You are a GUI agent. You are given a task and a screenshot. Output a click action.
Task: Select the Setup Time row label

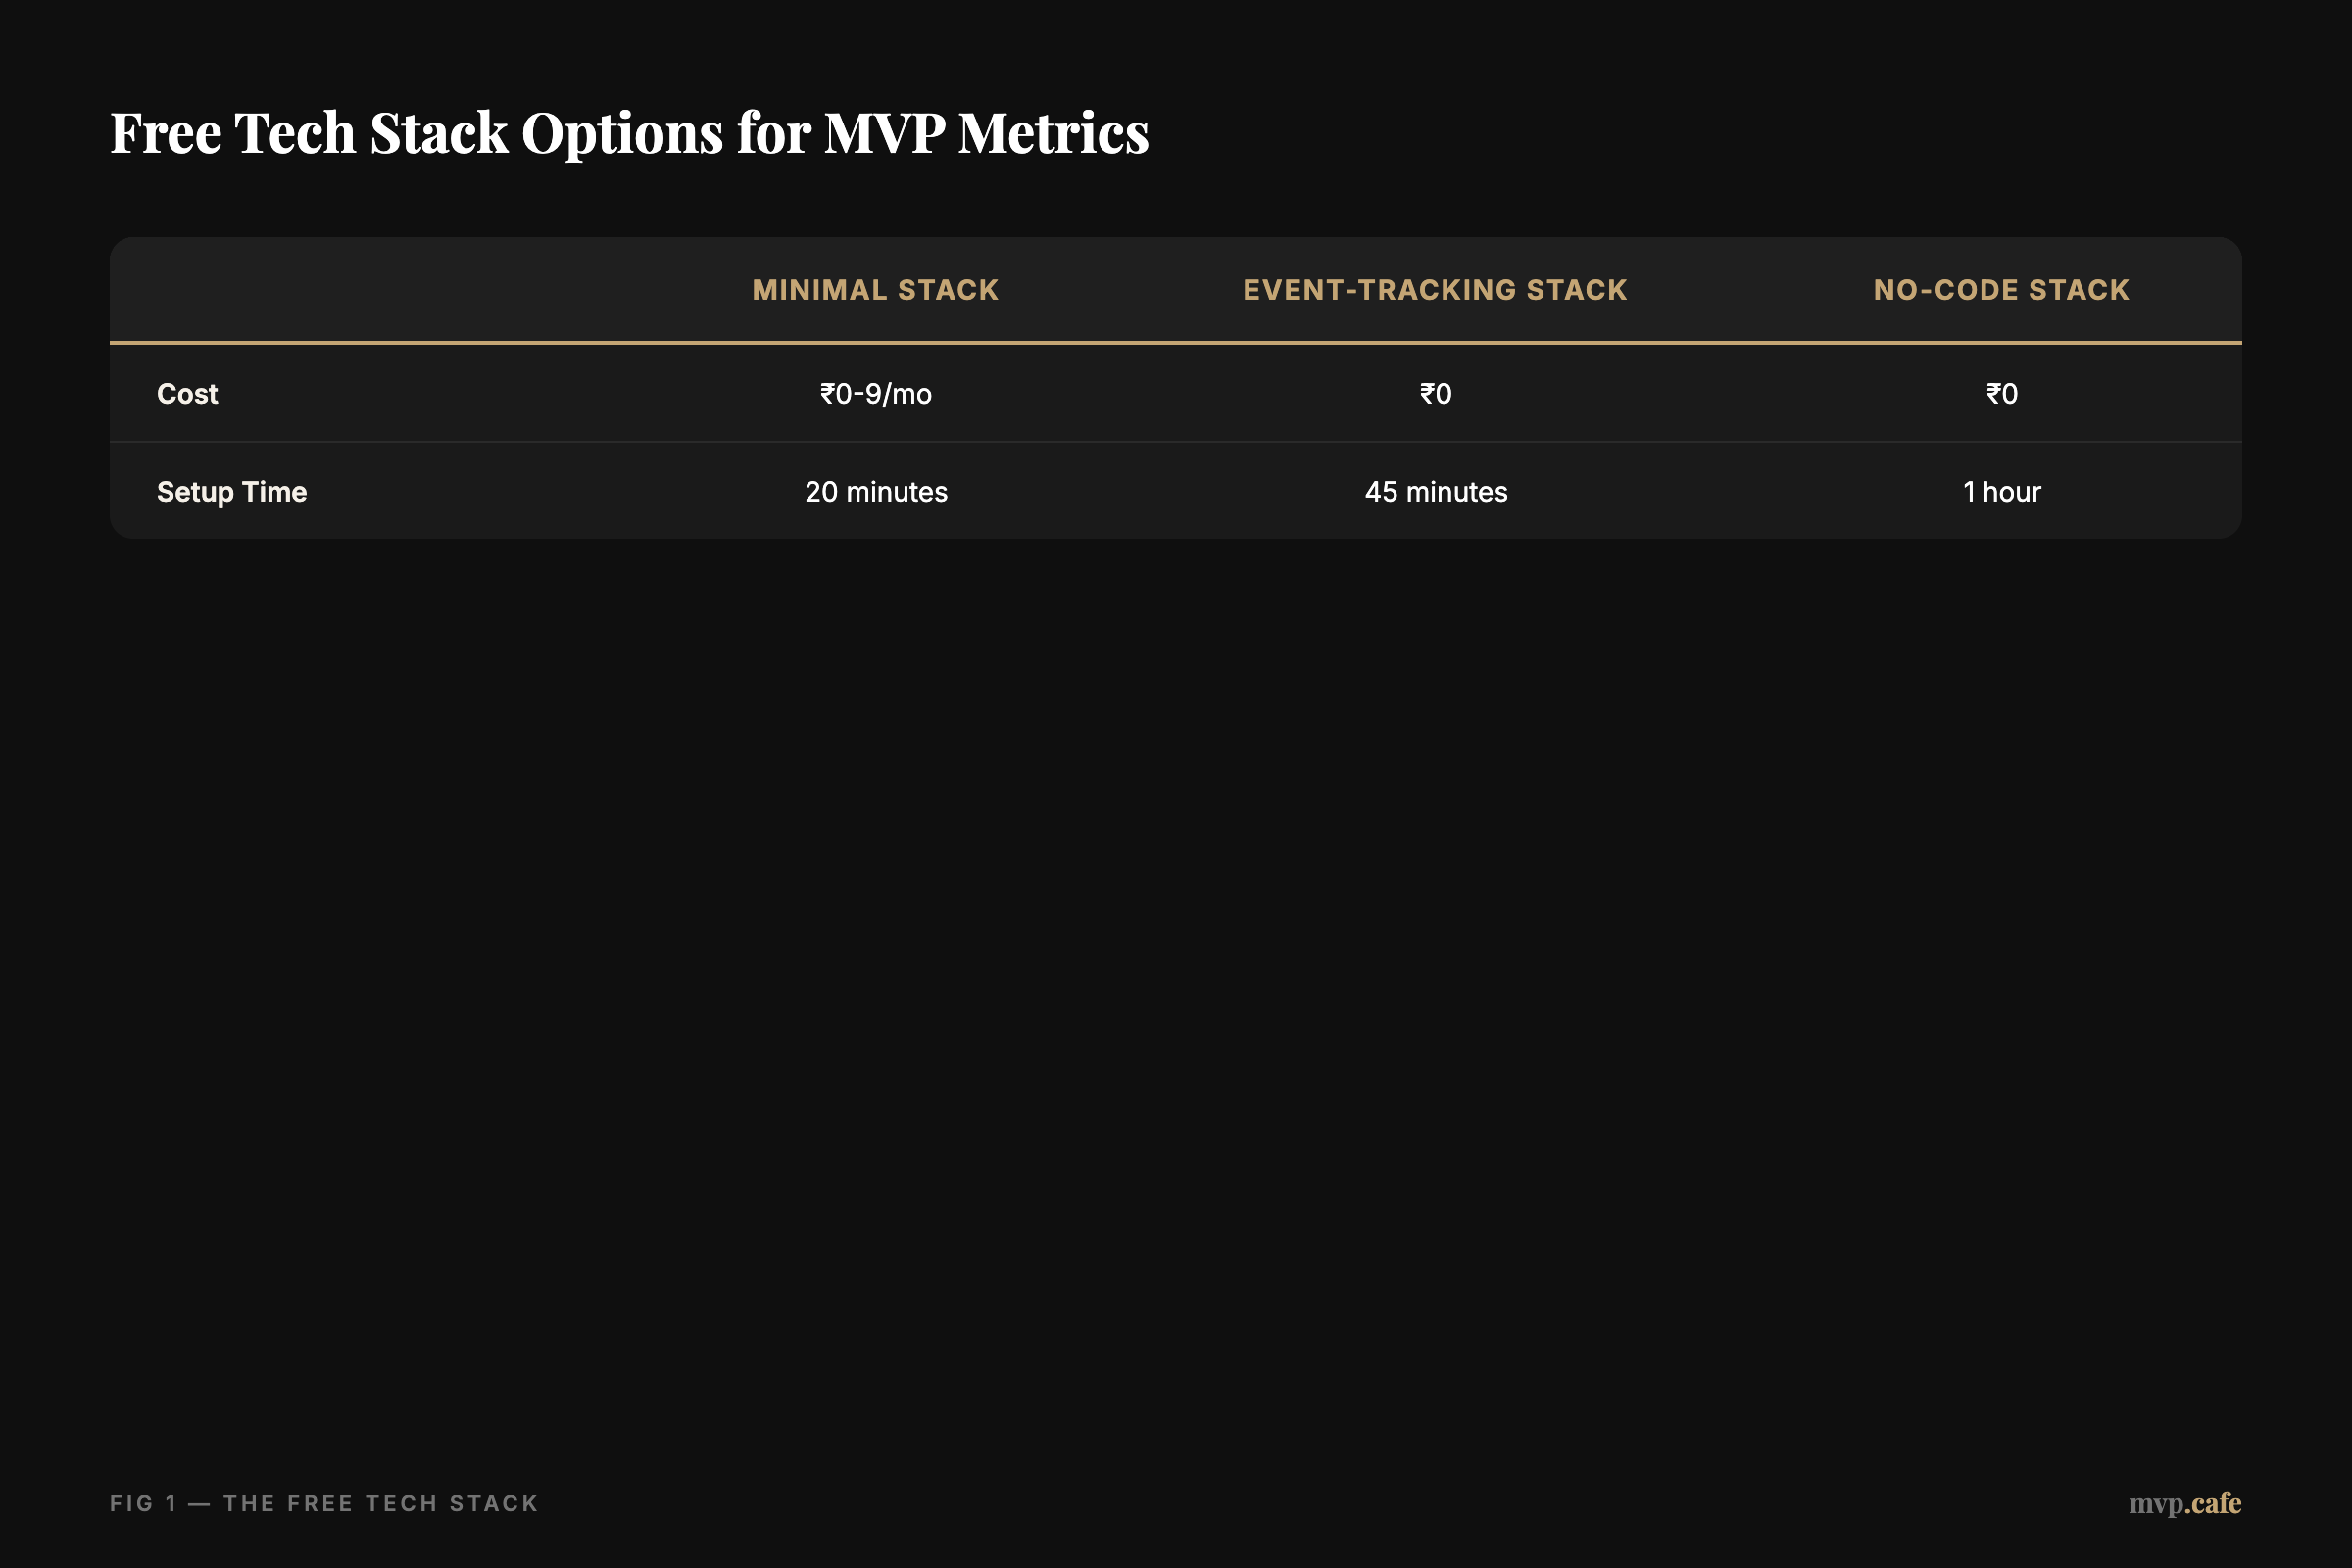[231, 491]
